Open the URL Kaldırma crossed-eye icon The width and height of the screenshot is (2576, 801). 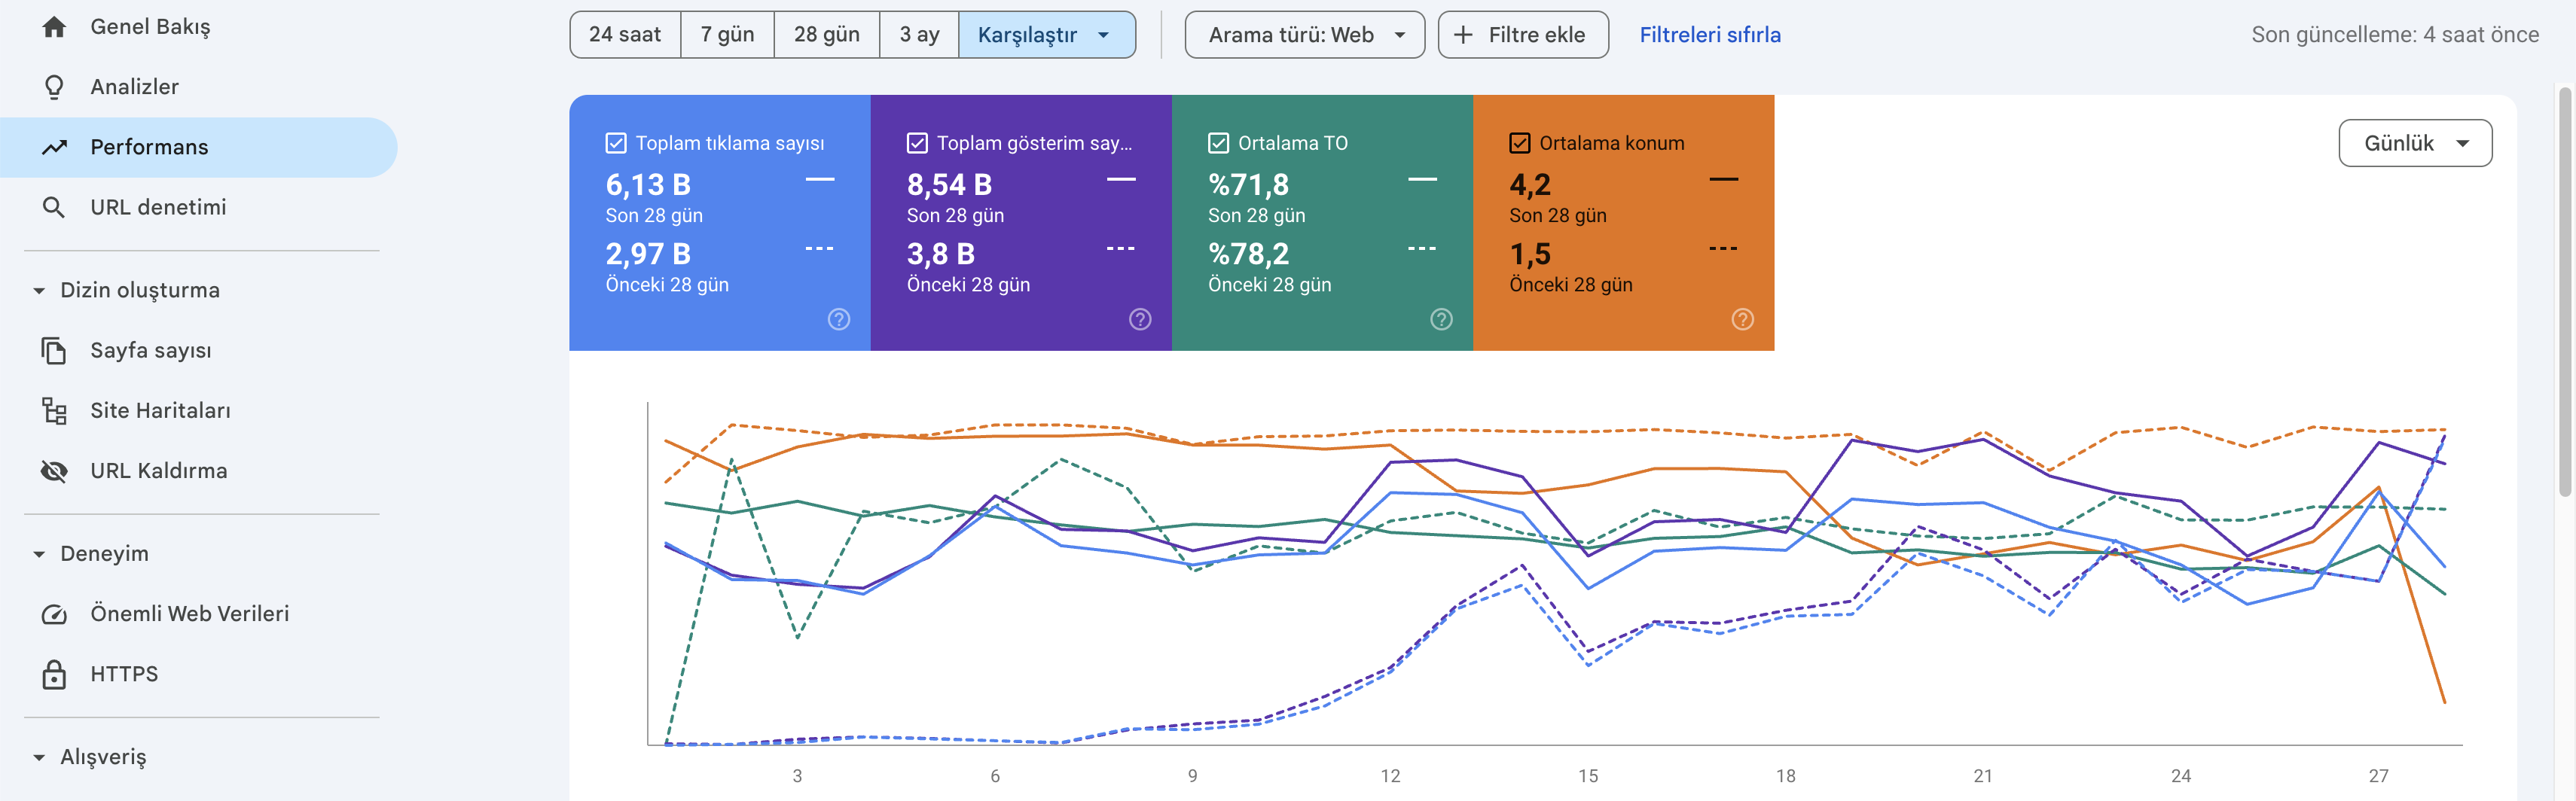[54, 470]
